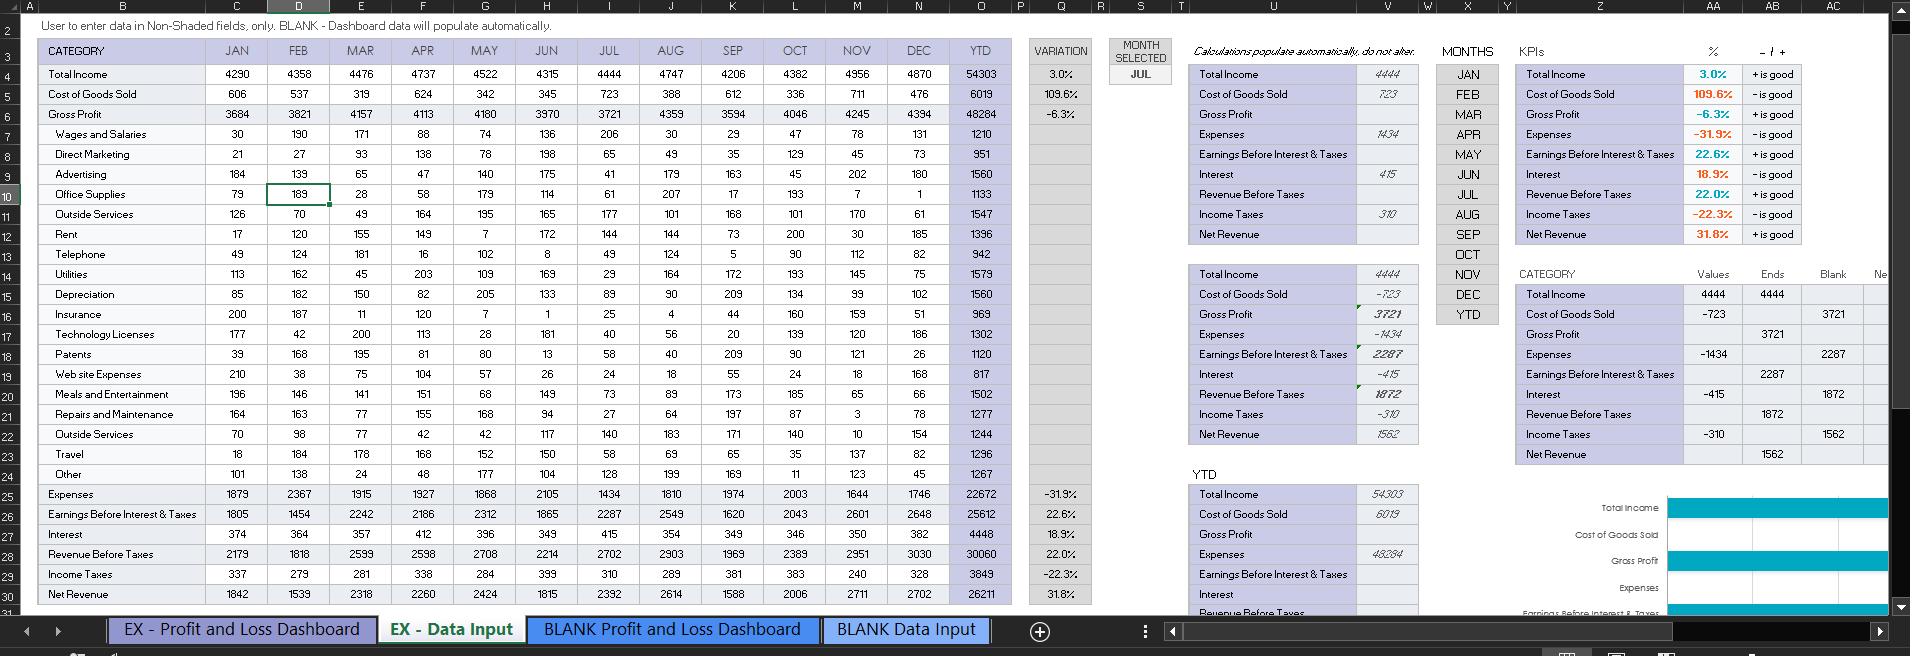Screen dimensions: 1910x656
Task: Click the Total Income bar in the chart
Action: click(x=1777, y=508)
